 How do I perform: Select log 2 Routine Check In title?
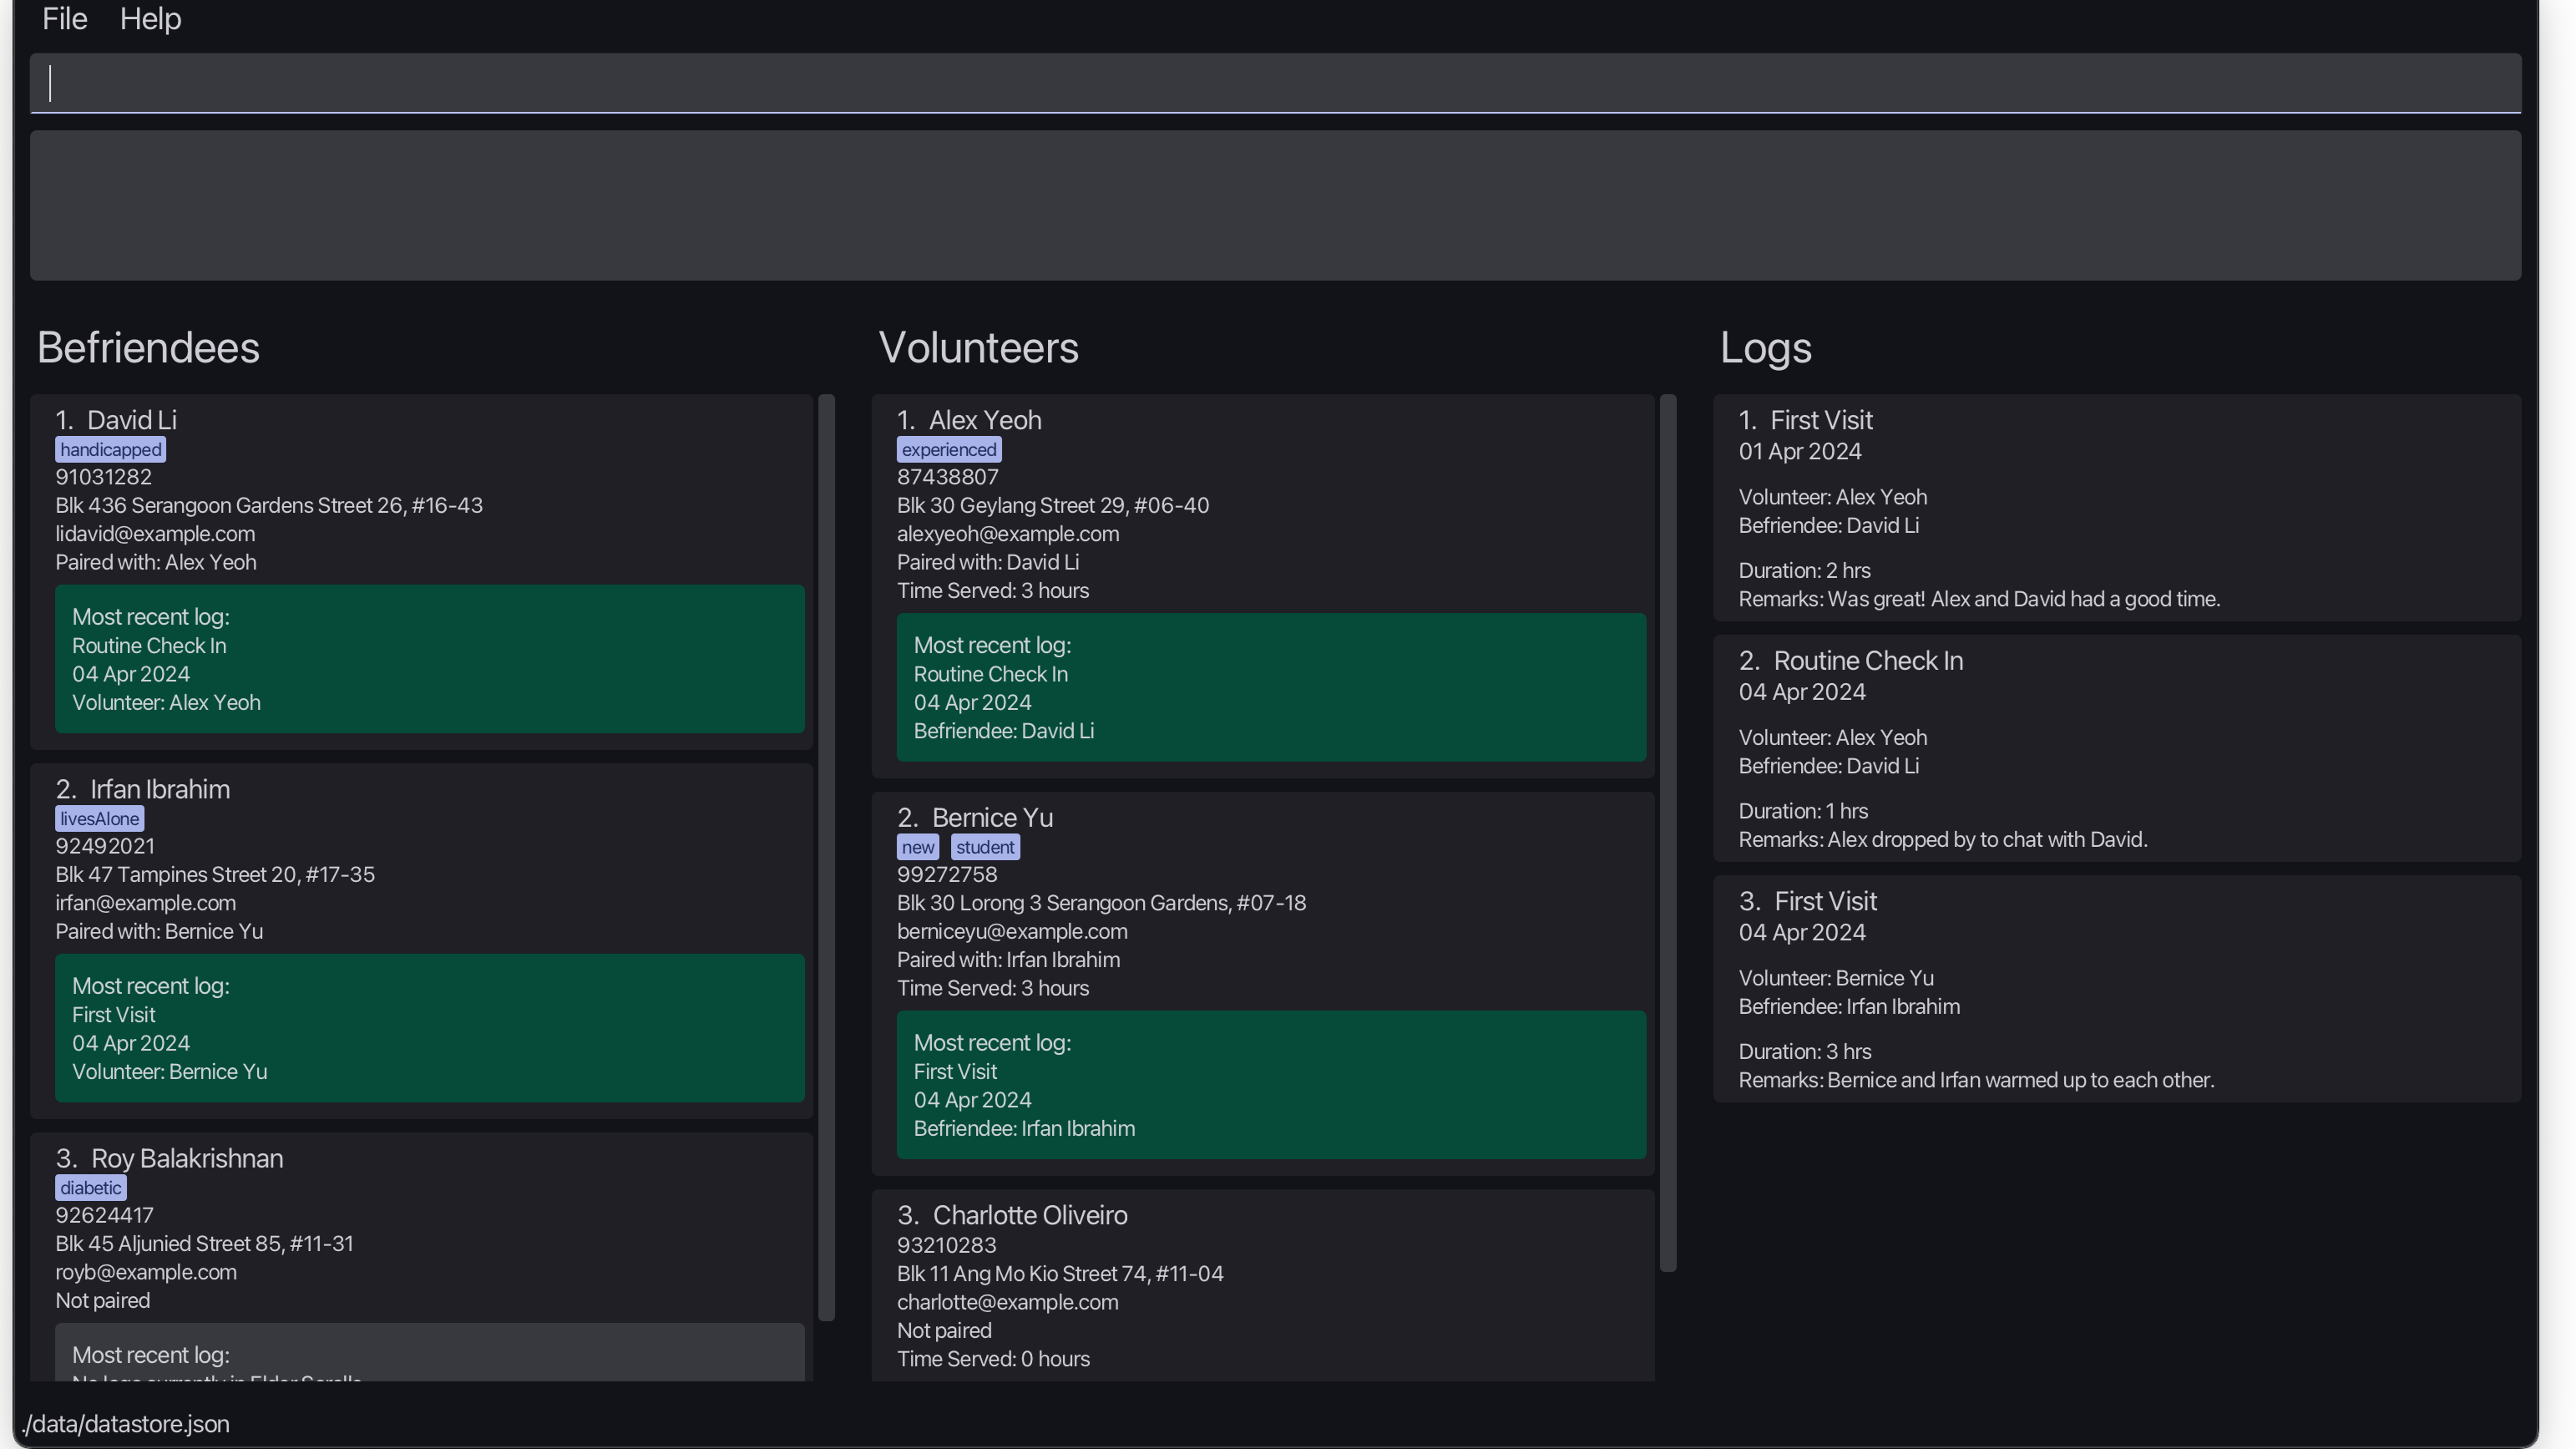1868,661
